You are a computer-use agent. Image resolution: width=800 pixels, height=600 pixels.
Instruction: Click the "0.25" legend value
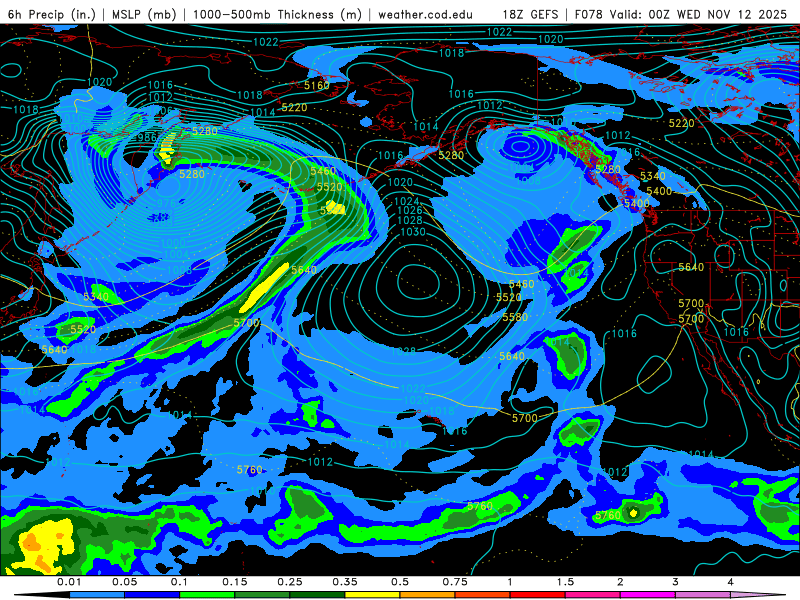pos(290,582)
